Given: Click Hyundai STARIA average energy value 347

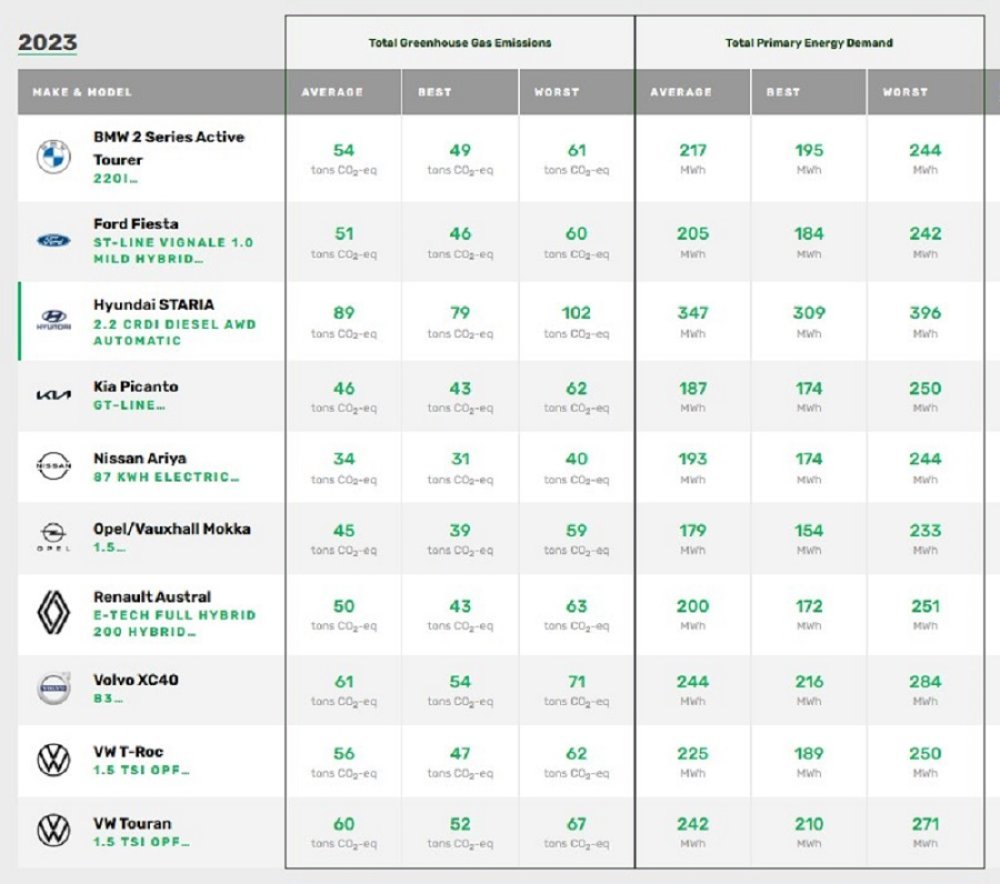Looking at the screenshot, I should point(693,313).
